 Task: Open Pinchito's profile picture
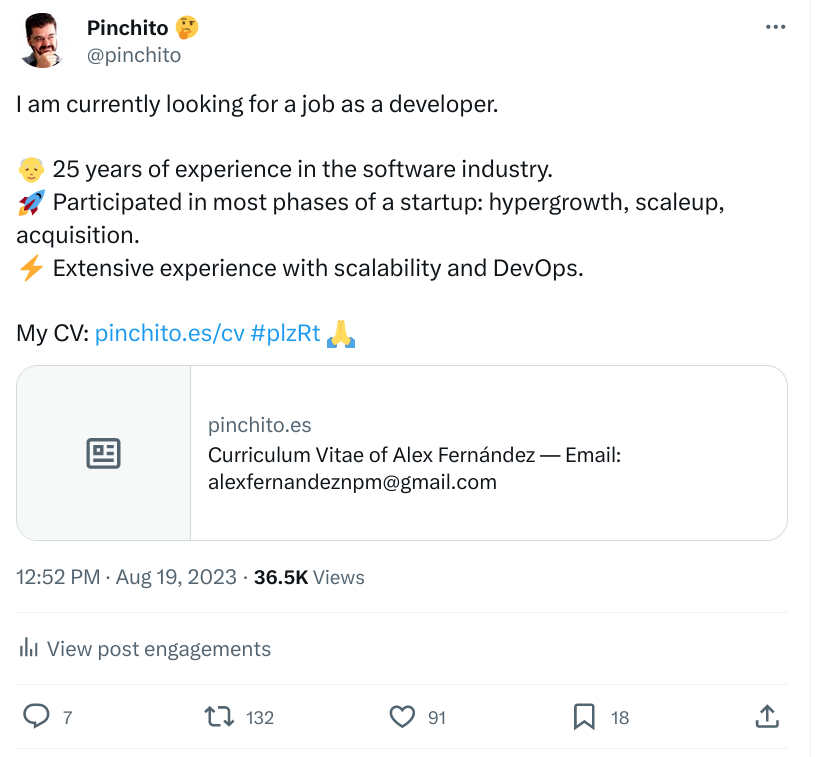(42, 41)
